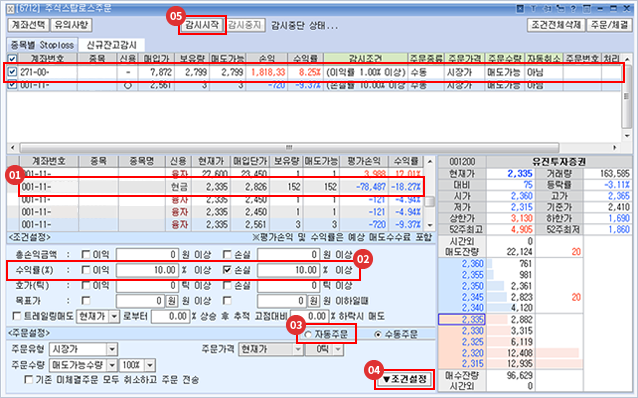Screen dimensions: 638x398
Task: Click the blue square icon left of T icon
Action: pyautogui.click(x=520, y=9)
